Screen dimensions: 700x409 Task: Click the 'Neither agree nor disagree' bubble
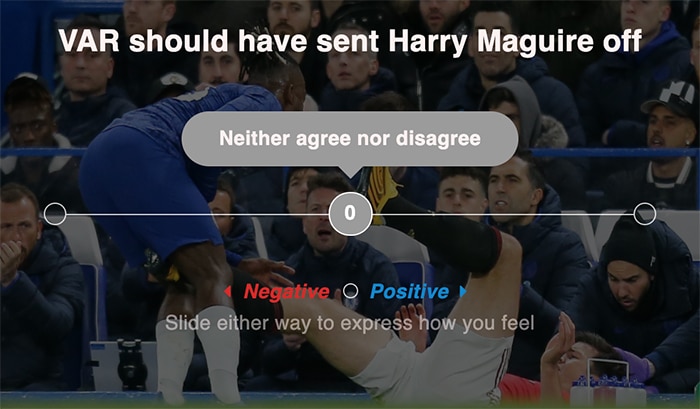coord(350,139)
